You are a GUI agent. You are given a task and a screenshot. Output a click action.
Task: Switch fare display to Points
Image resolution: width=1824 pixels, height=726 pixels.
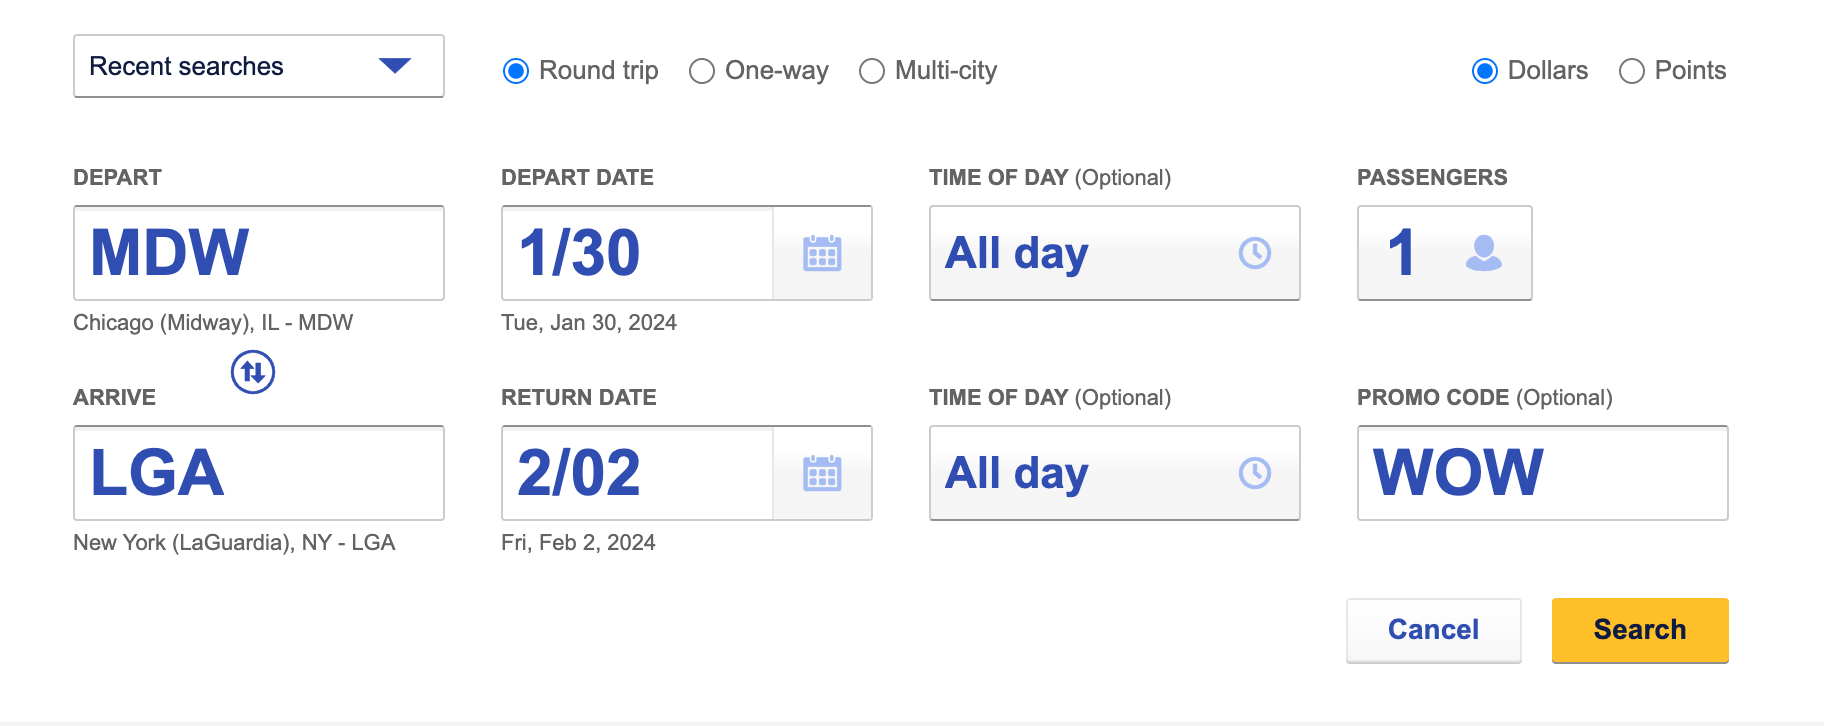[x=1632, y=71]
